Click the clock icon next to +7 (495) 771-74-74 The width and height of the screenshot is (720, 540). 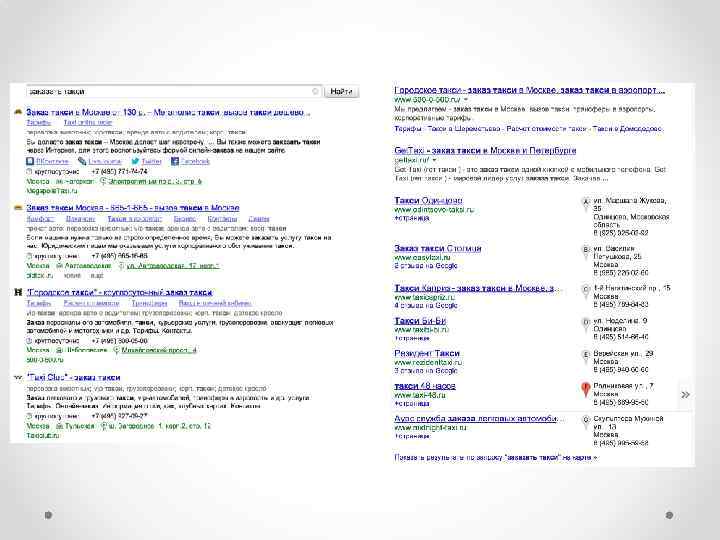[29, 171]
